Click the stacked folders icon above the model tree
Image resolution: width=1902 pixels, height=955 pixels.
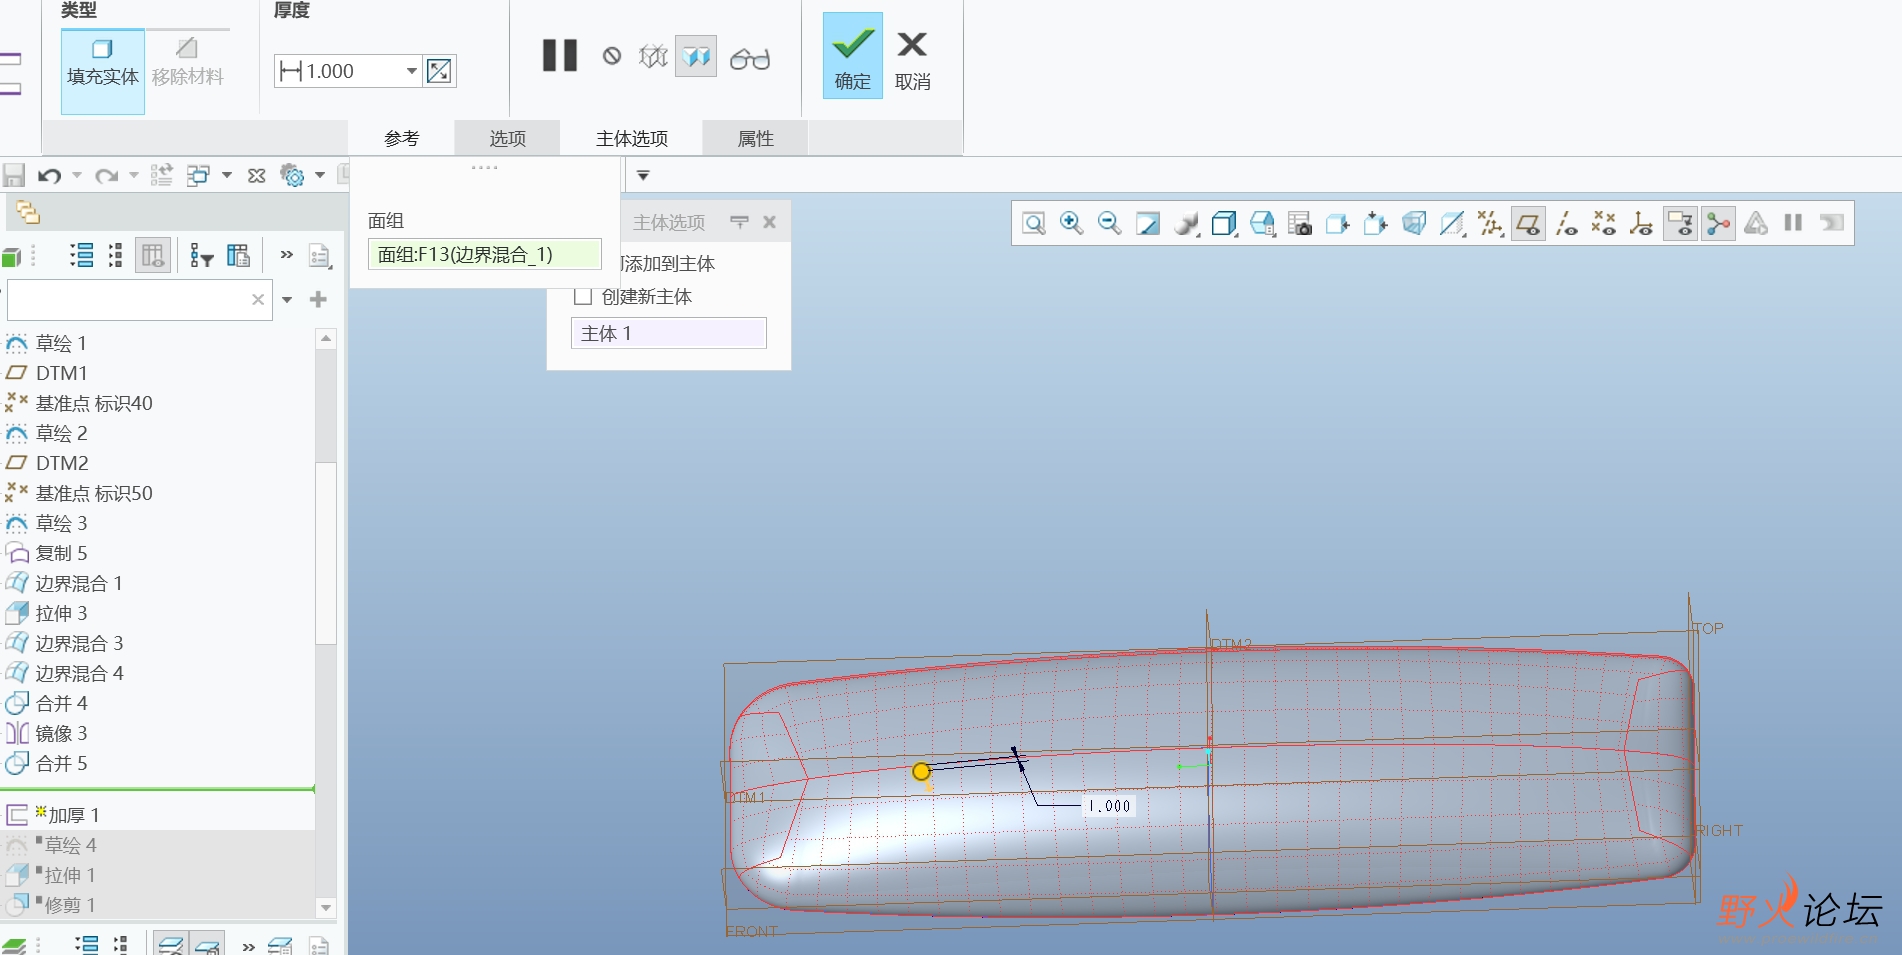(28, 213)
